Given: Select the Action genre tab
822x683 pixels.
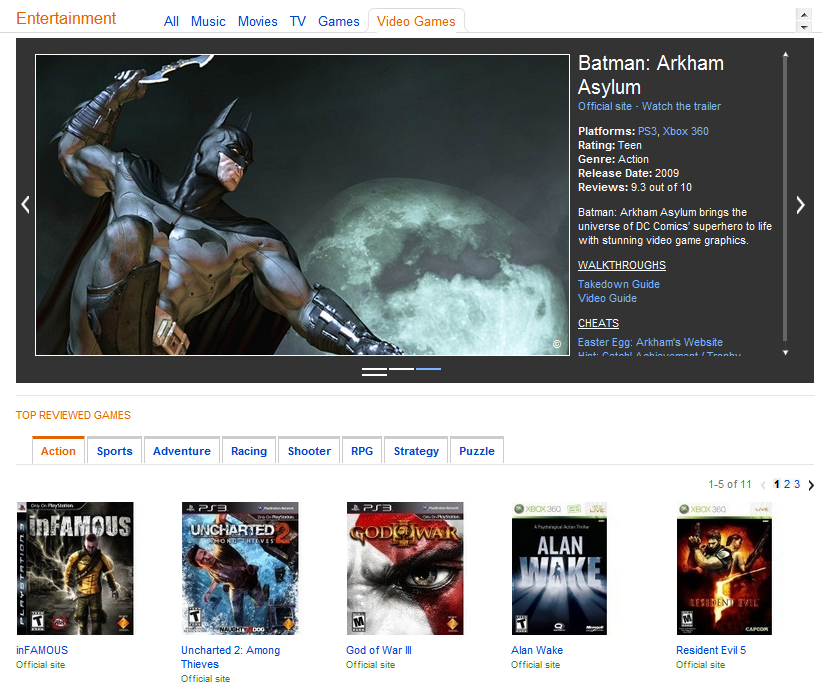Looking at the screenshot, I should [58, 450].
